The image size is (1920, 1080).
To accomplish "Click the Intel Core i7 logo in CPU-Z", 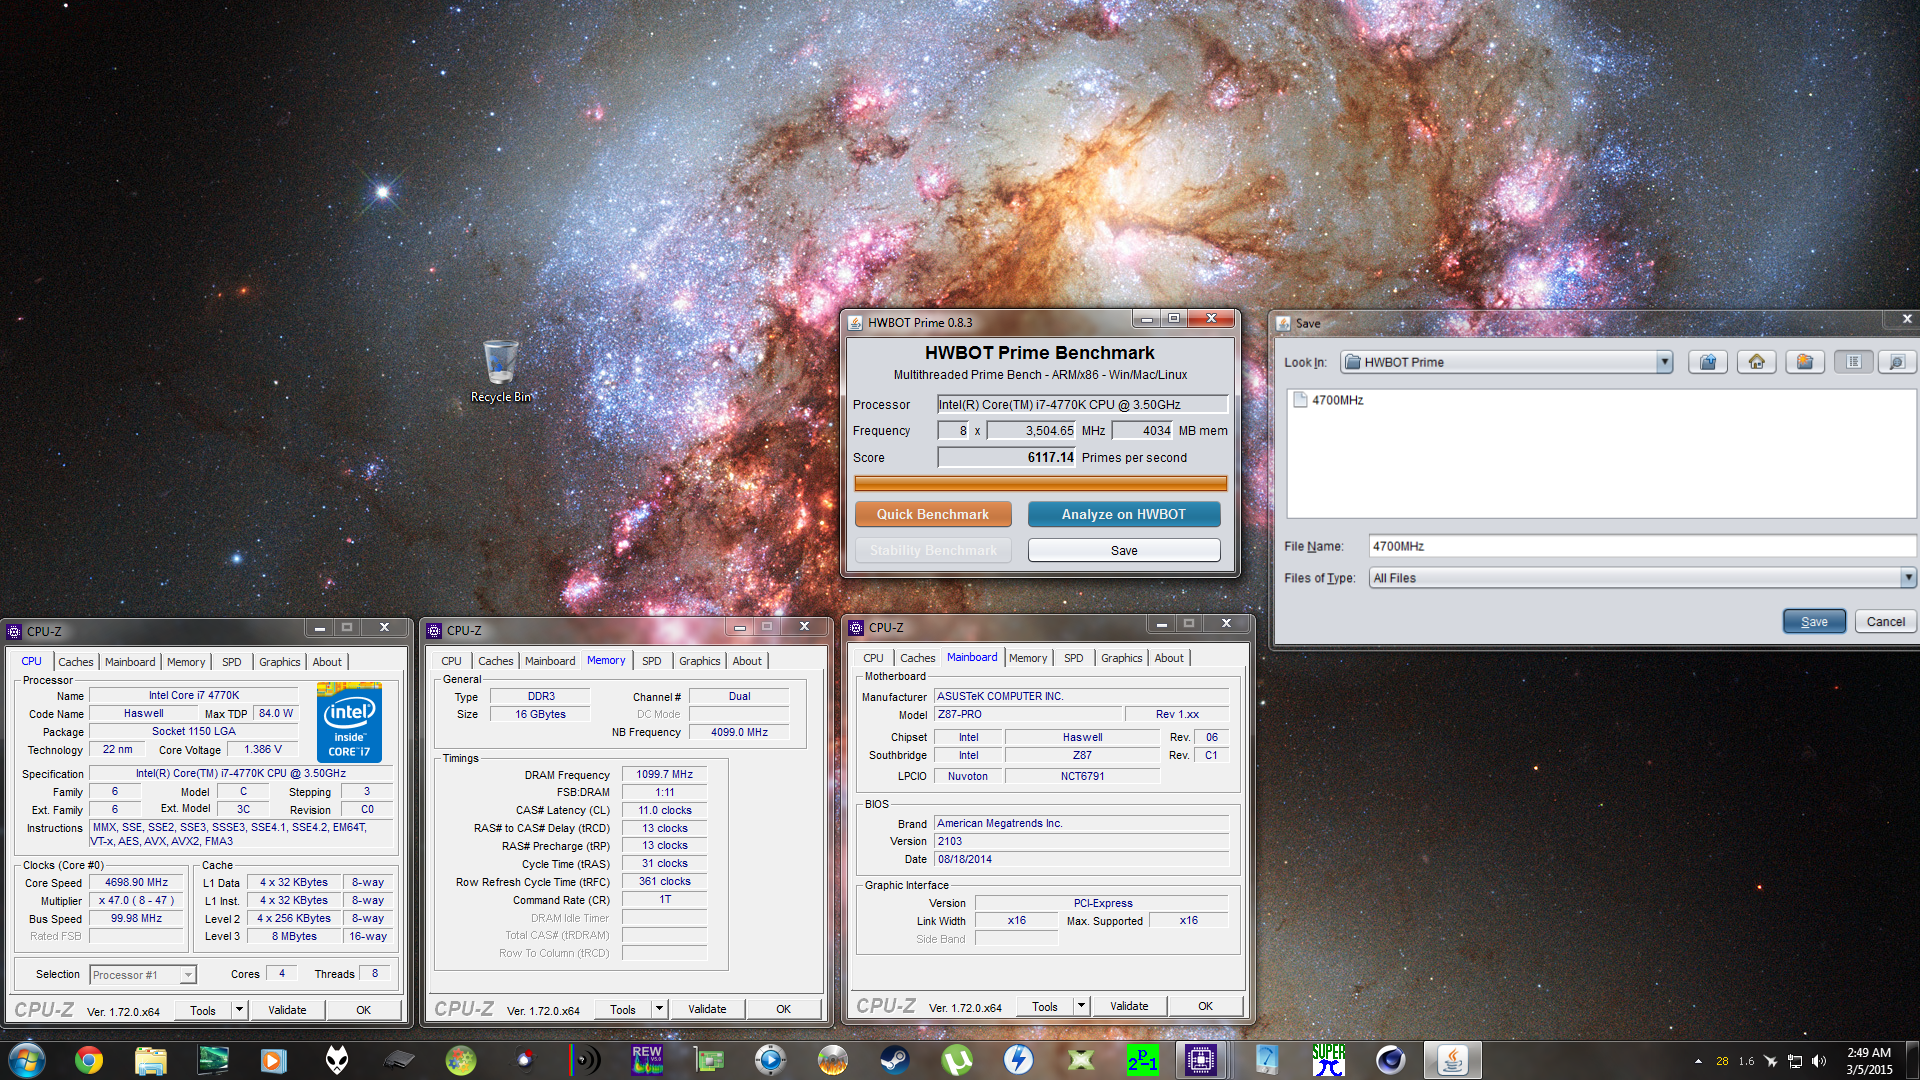I will [x=349, y=722].
